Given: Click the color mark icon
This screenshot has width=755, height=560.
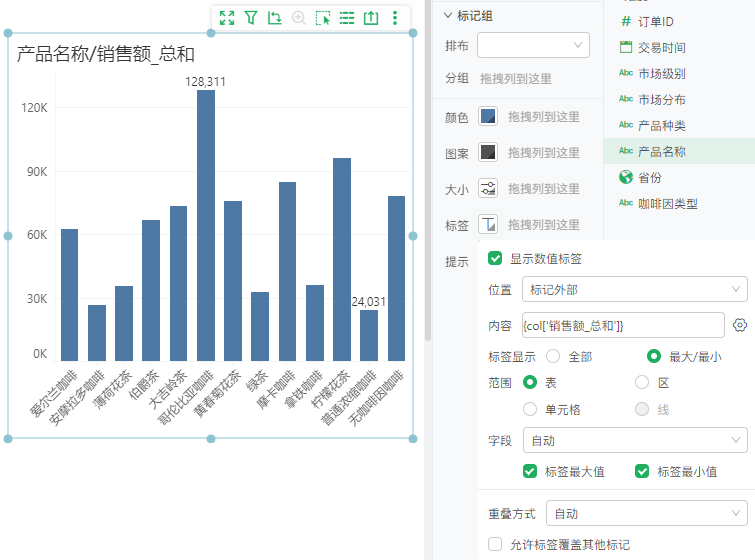Looking at the screenshot, I should coord(488,117).
